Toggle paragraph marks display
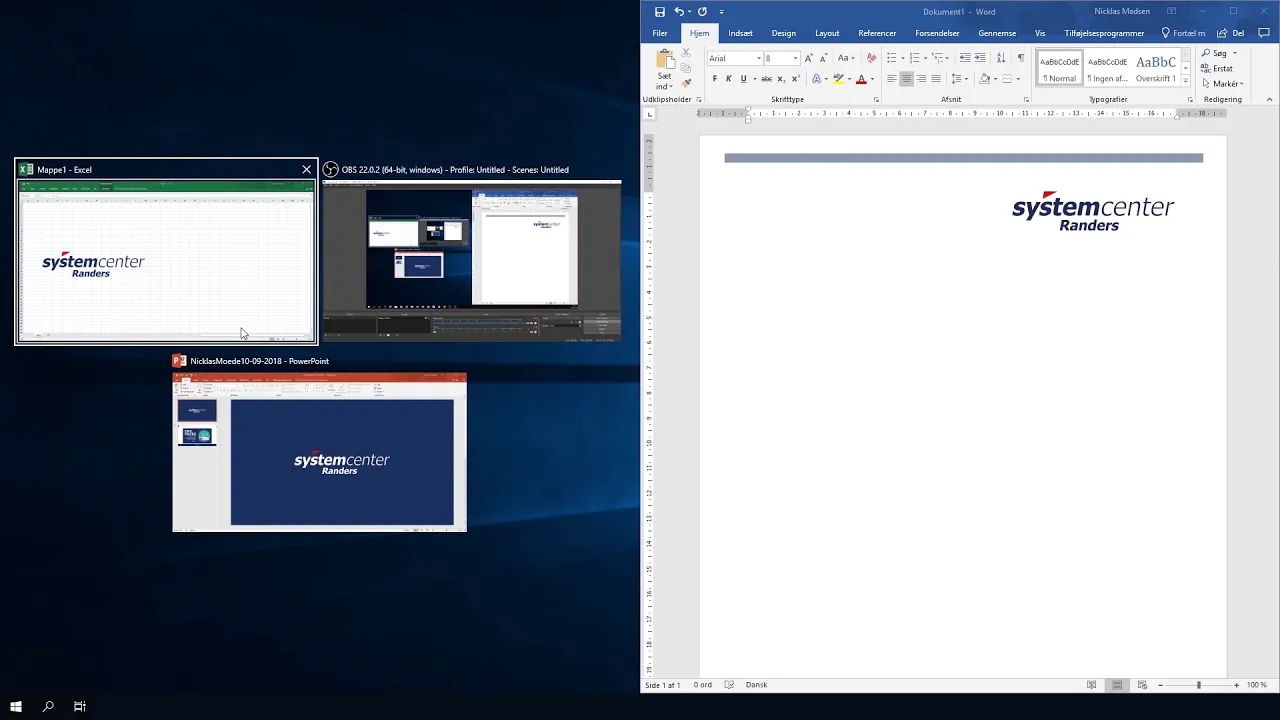1280x720 pixels. 1021,58
